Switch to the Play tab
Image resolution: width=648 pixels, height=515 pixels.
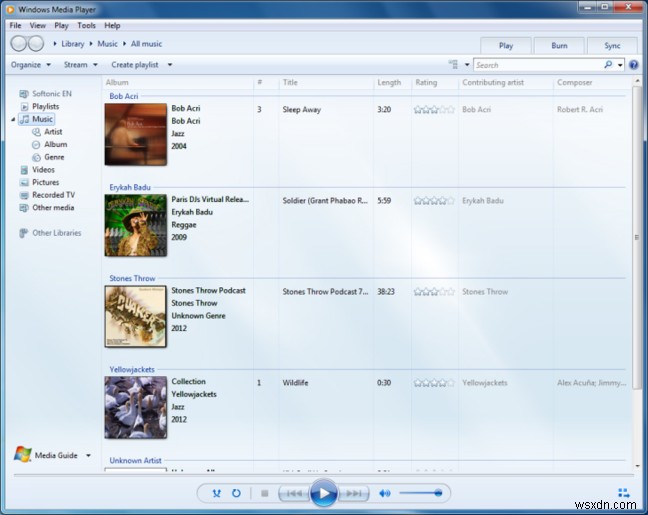pos(506,46)
